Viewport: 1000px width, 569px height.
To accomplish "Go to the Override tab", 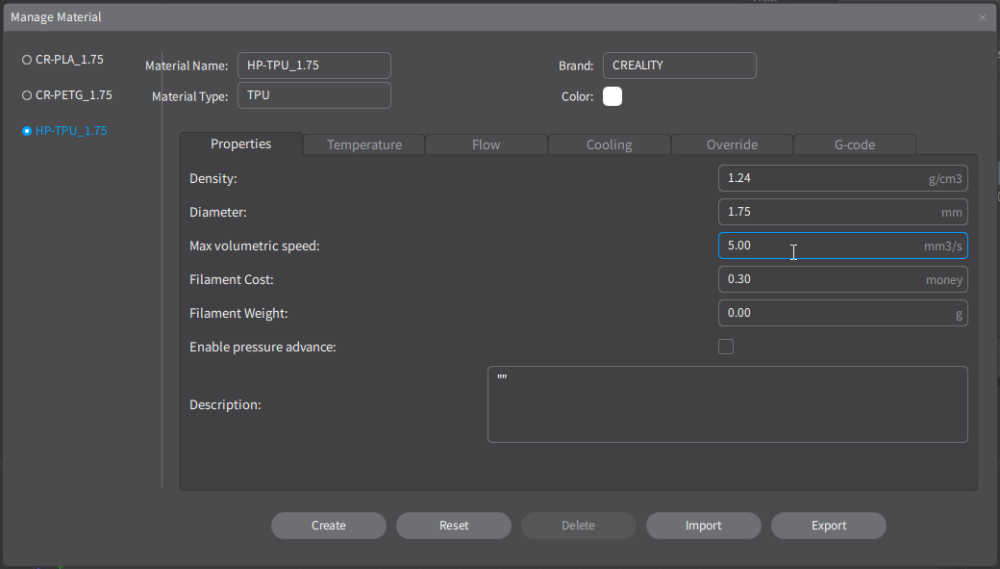I will (732, 145).
